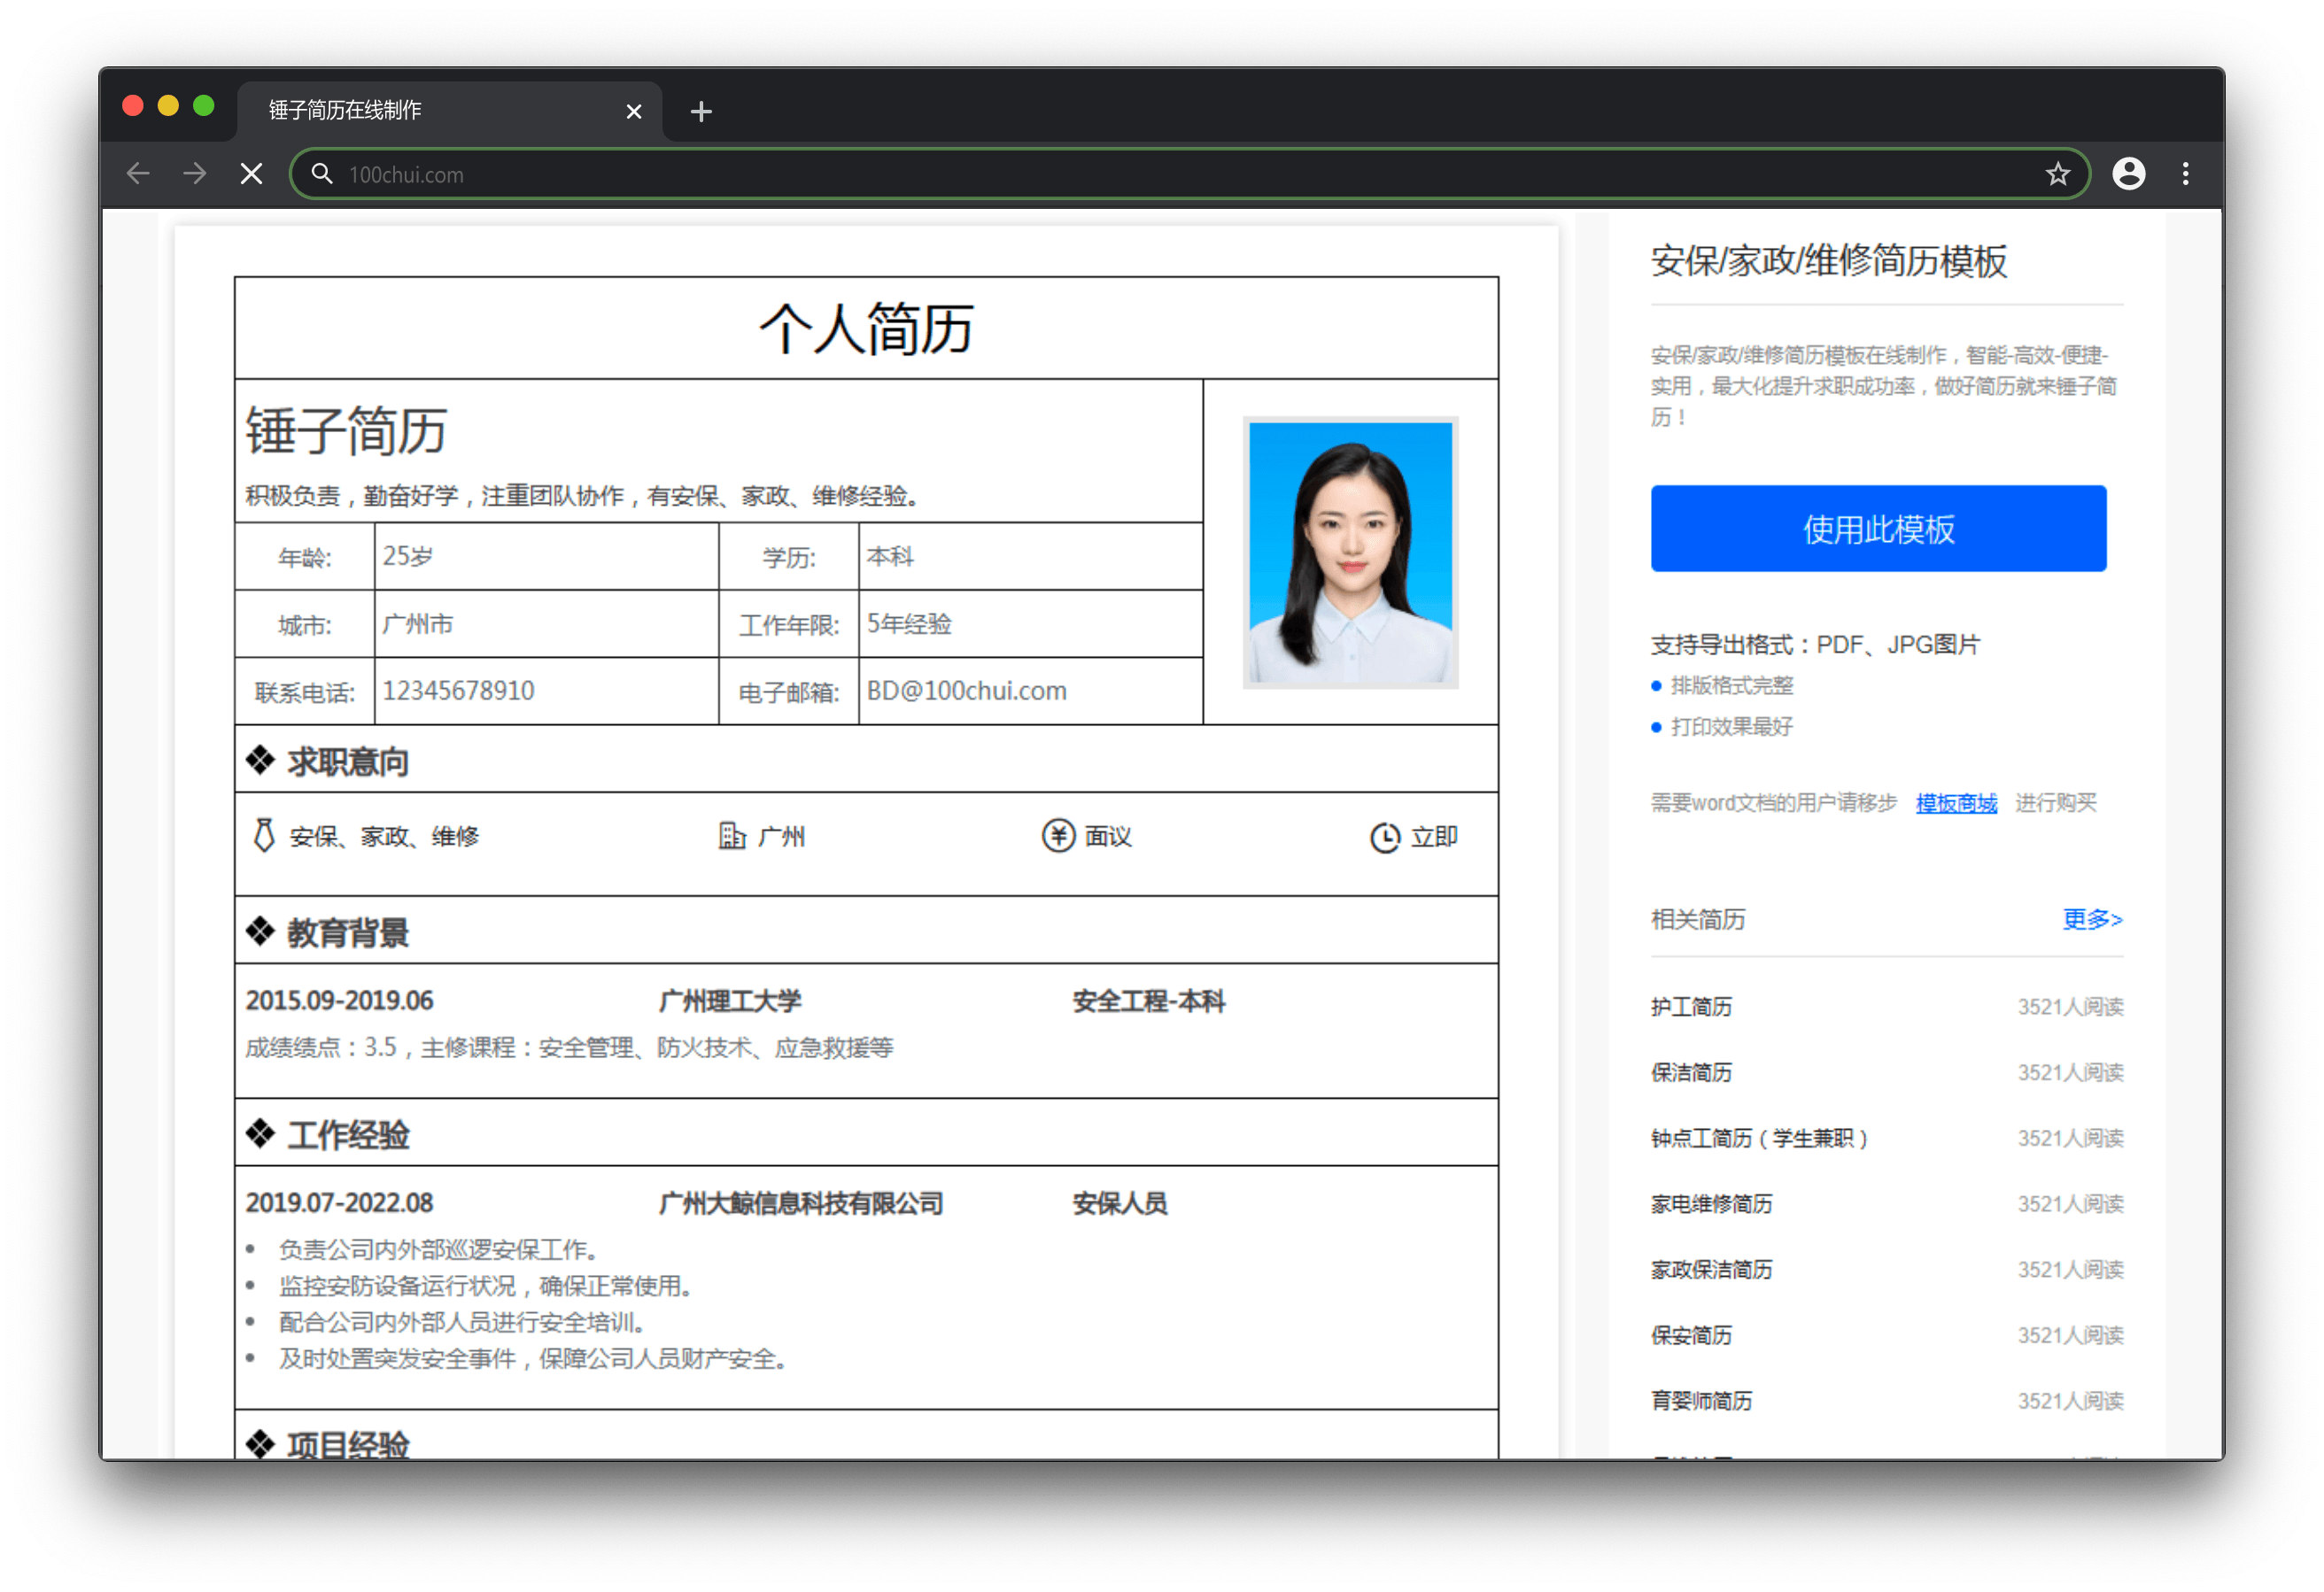Click the 排版格式完整 bullet item

(1731, 686)
